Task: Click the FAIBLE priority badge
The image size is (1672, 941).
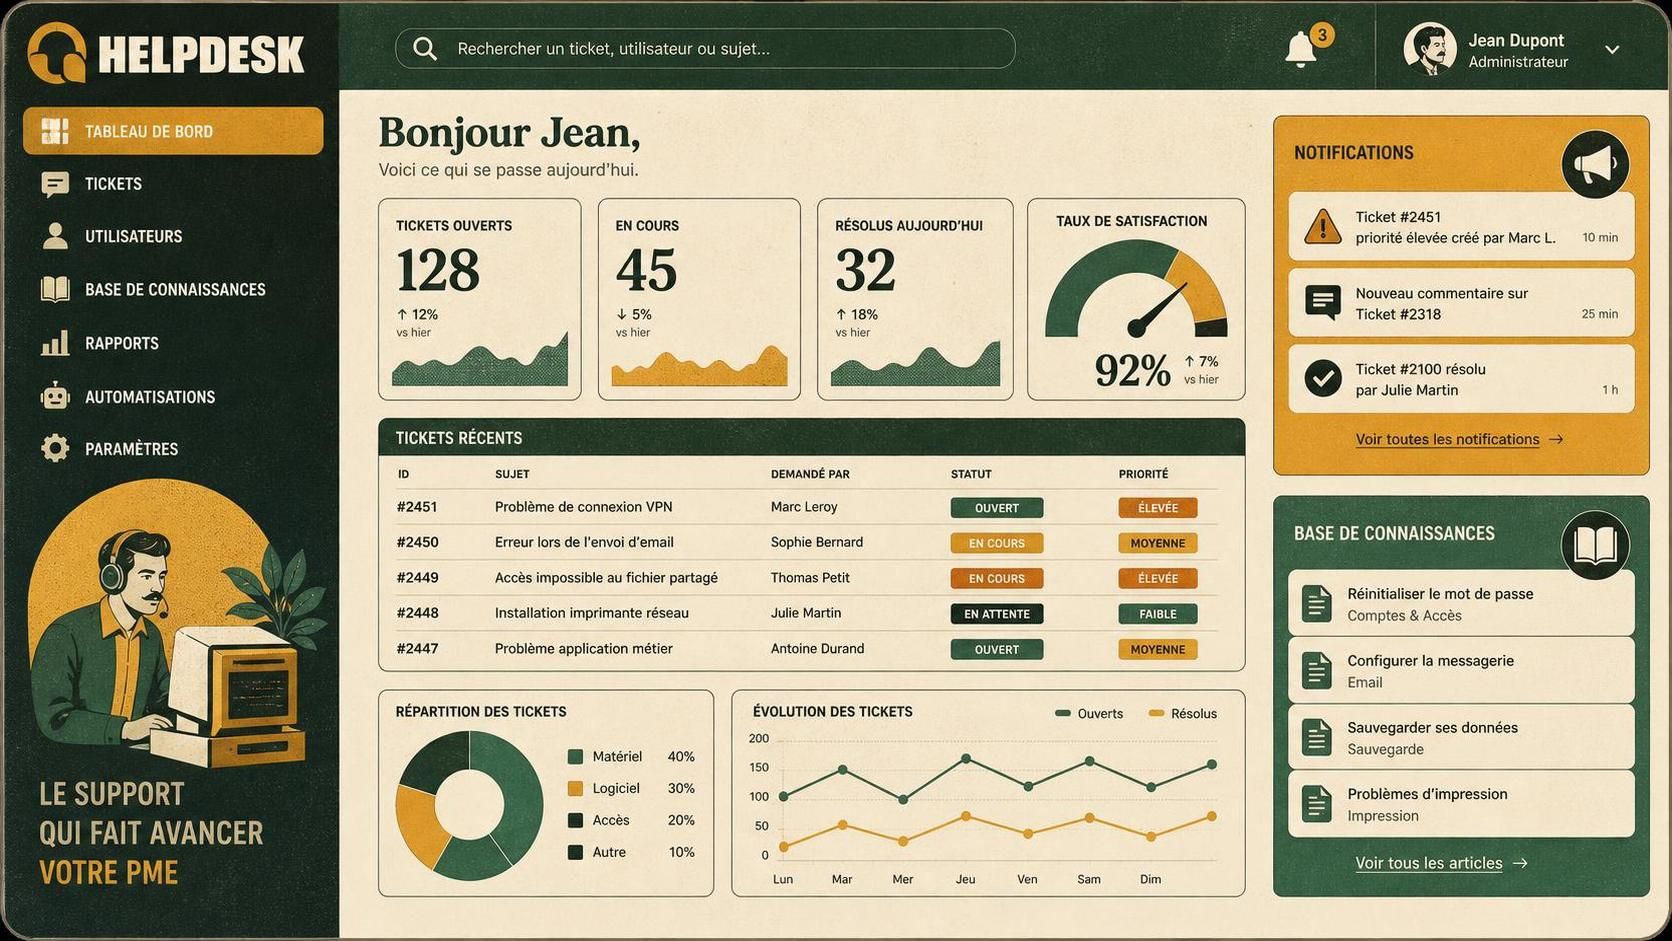Action: click(1157, 614)
